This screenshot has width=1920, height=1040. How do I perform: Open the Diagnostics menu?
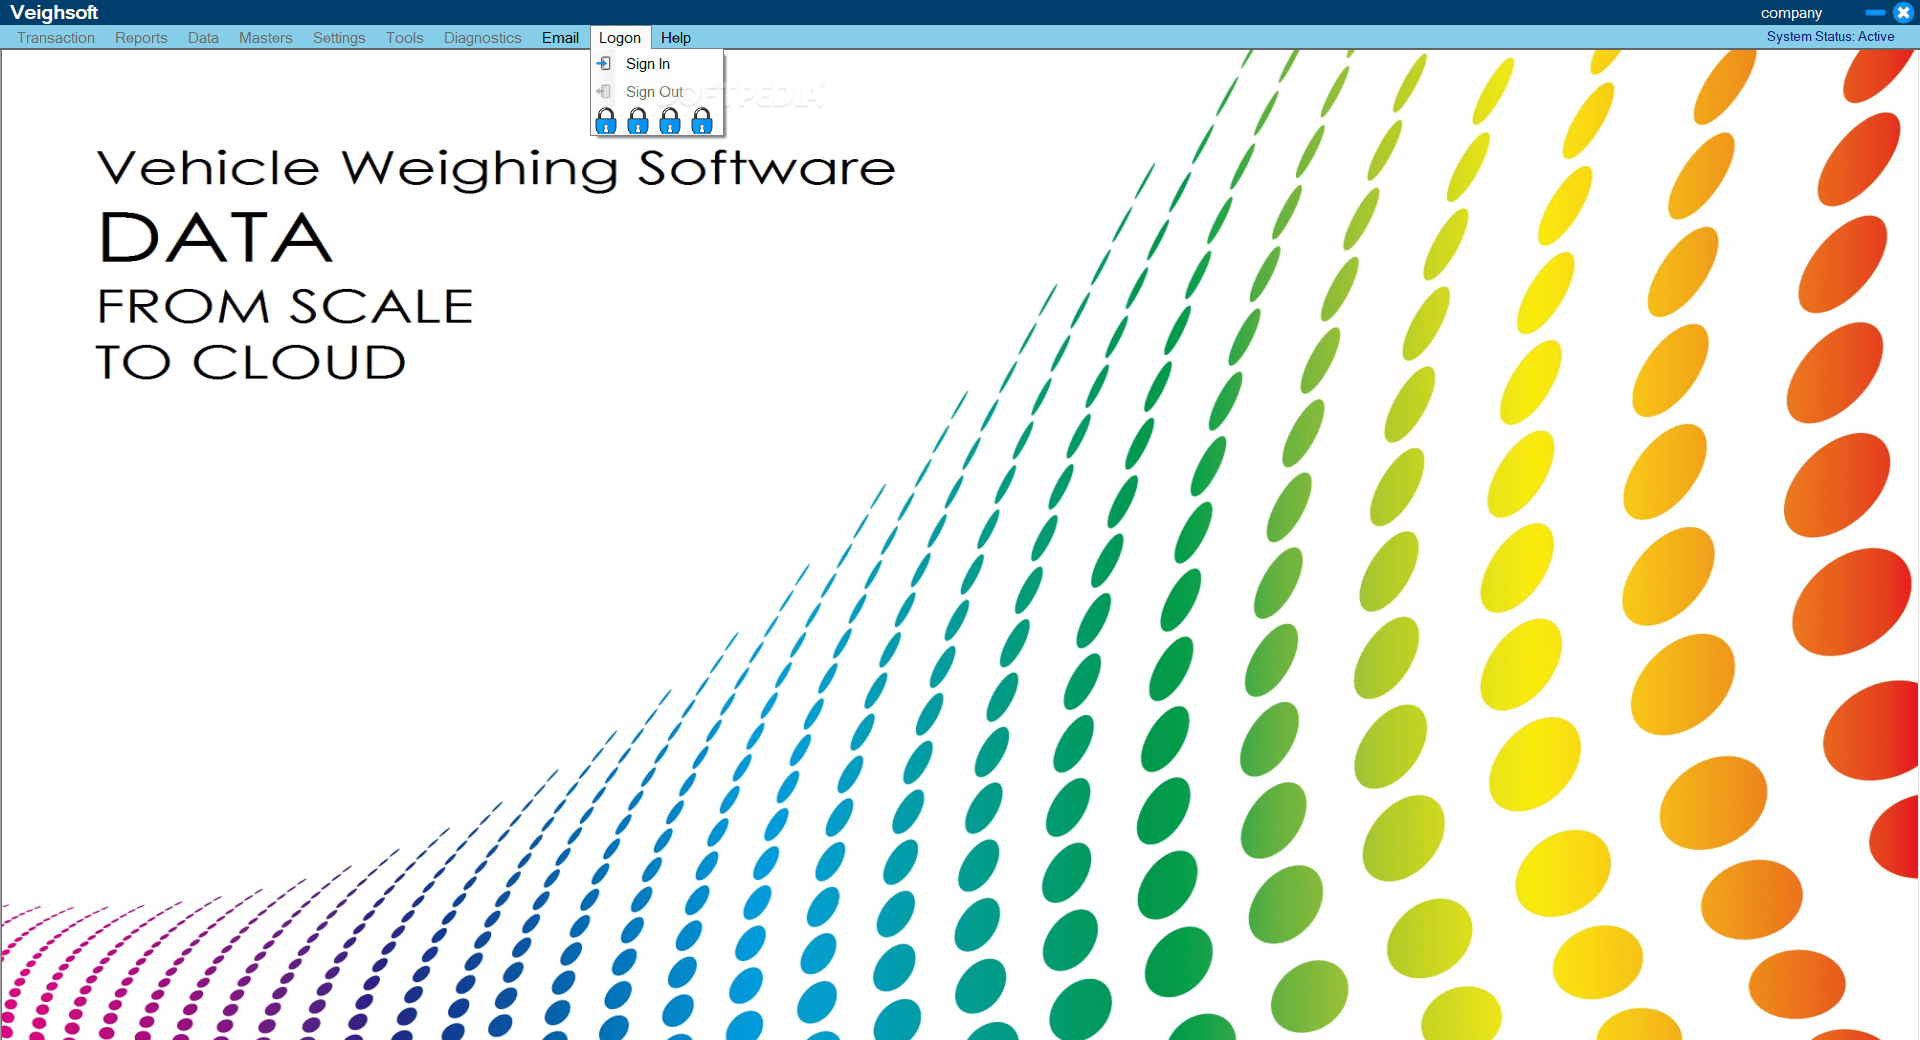coord(483,38)
